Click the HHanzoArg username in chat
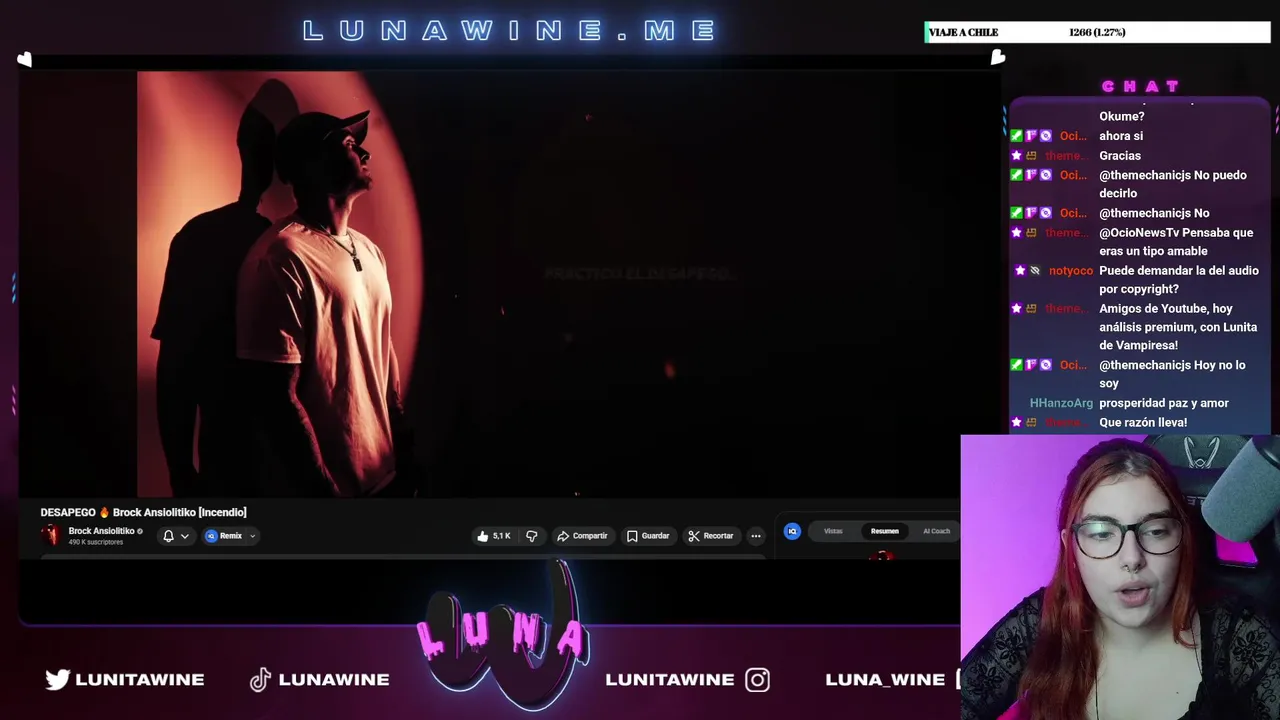This screenshot has width=1280, height=720. tap(1061, 403)
